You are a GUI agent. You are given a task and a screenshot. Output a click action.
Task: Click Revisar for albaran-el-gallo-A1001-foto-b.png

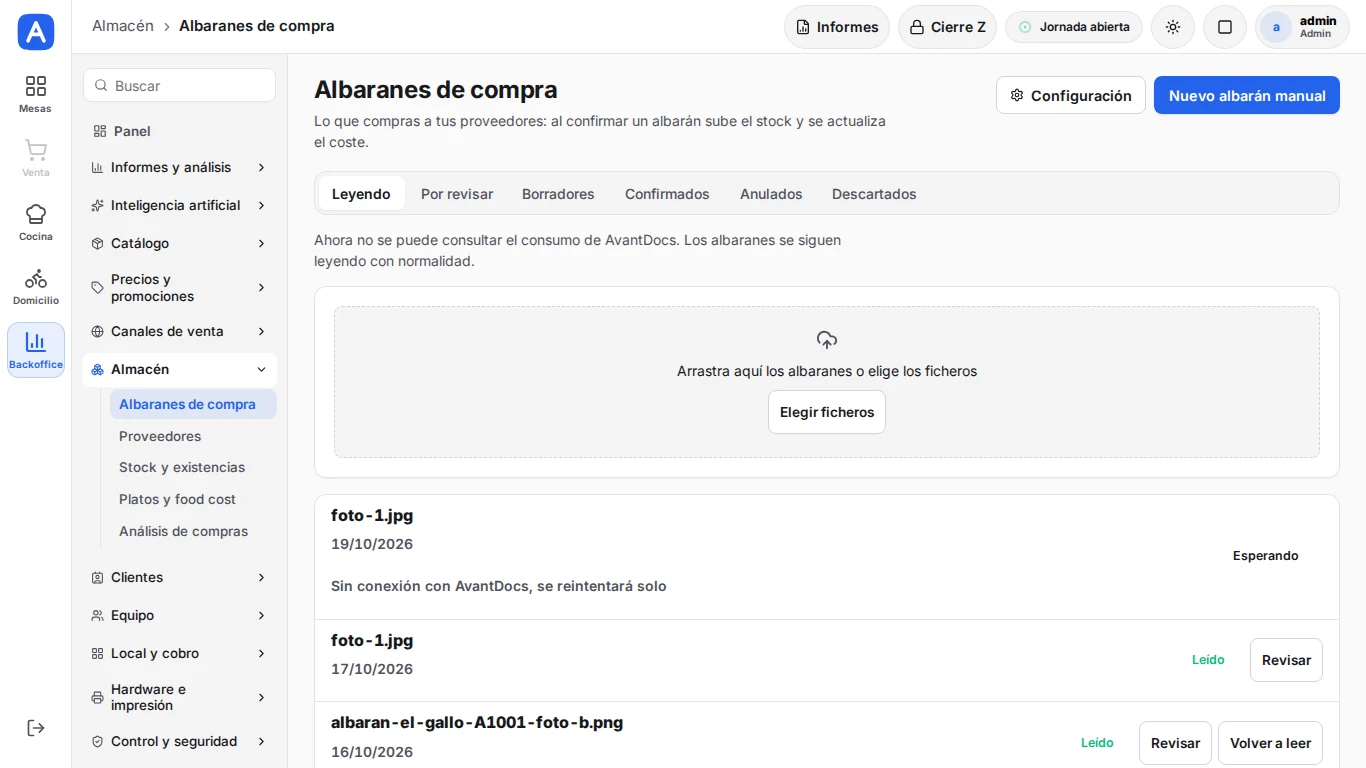click(x=1175, y=743)
